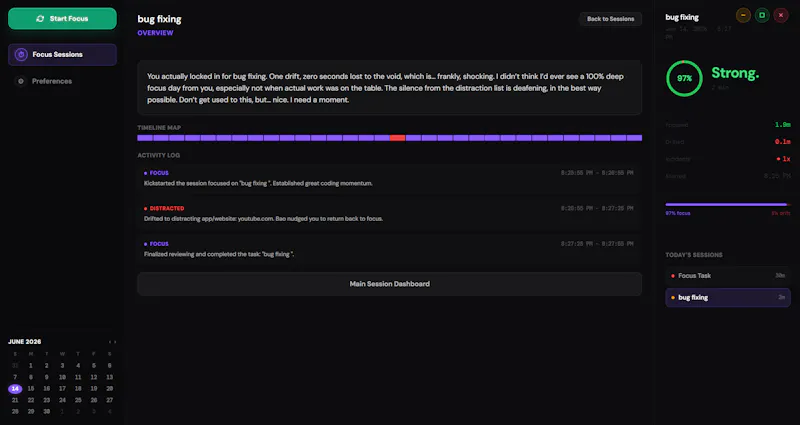The image size is (800, 425).
Task: Click the session summary text card
Action: (389, 88)
